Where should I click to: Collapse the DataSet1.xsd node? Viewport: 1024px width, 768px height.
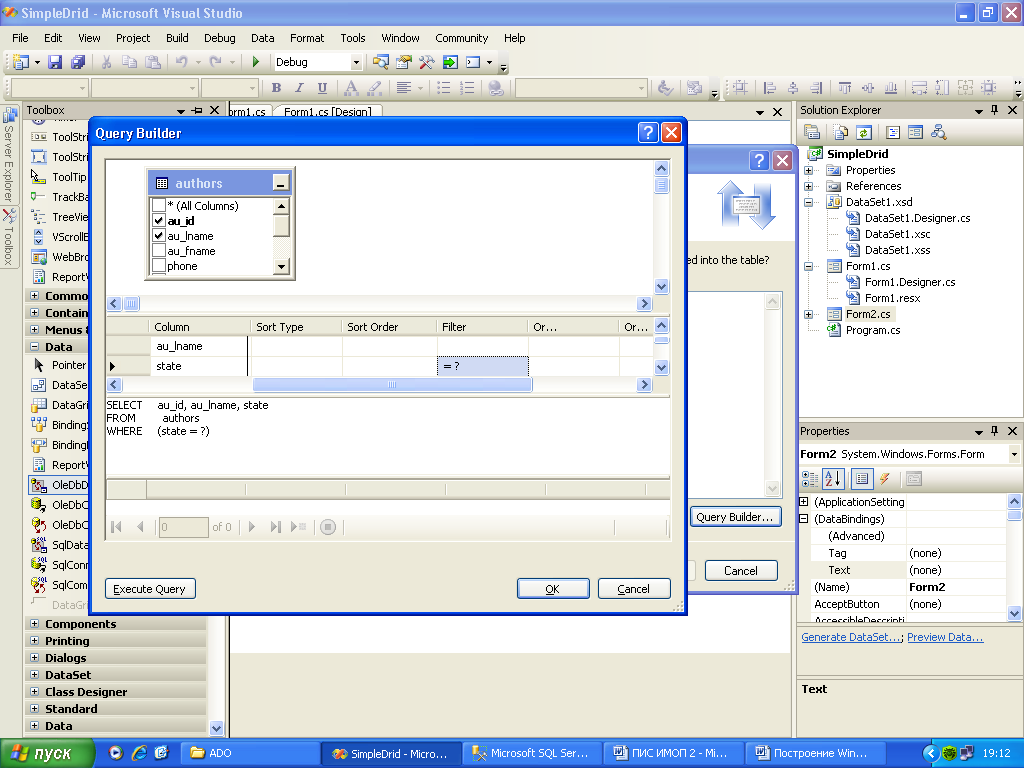(808, 202)
